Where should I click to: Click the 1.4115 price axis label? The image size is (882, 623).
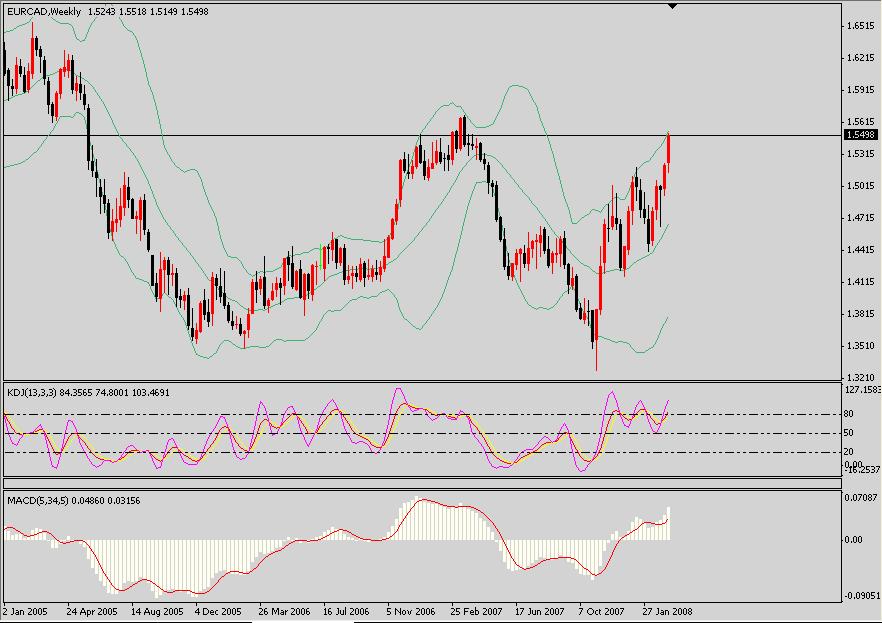point(861,282)
